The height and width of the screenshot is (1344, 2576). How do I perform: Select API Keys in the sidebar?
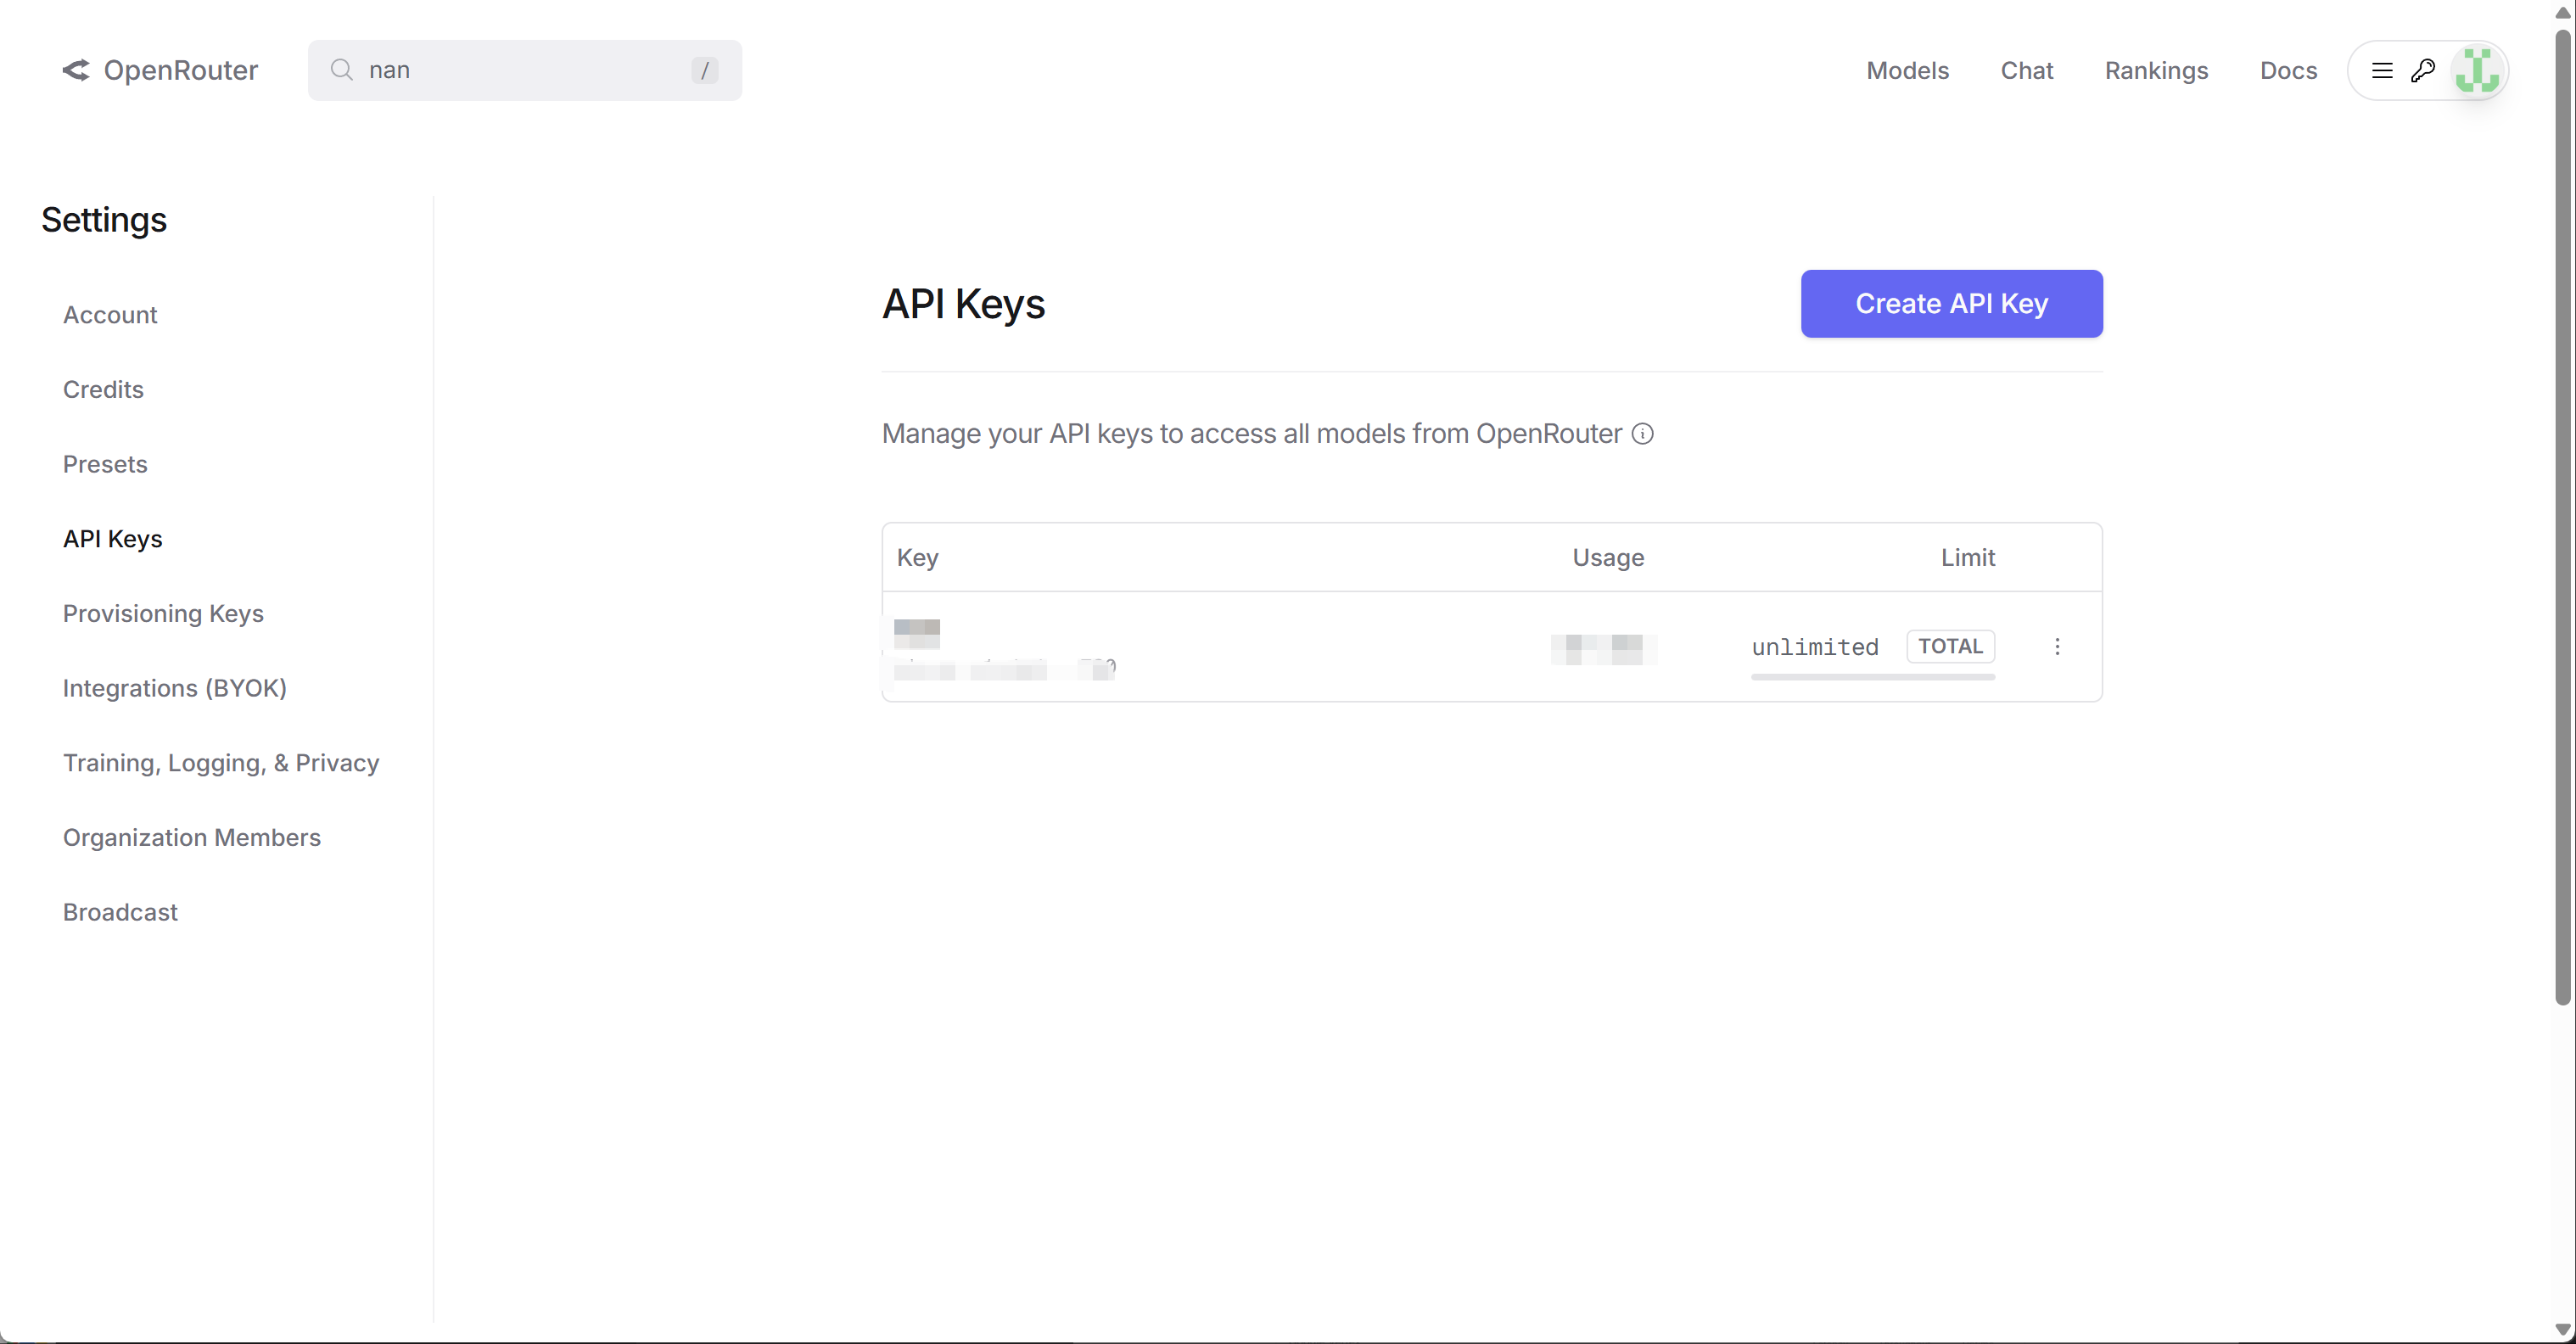(x=112, y=539)
